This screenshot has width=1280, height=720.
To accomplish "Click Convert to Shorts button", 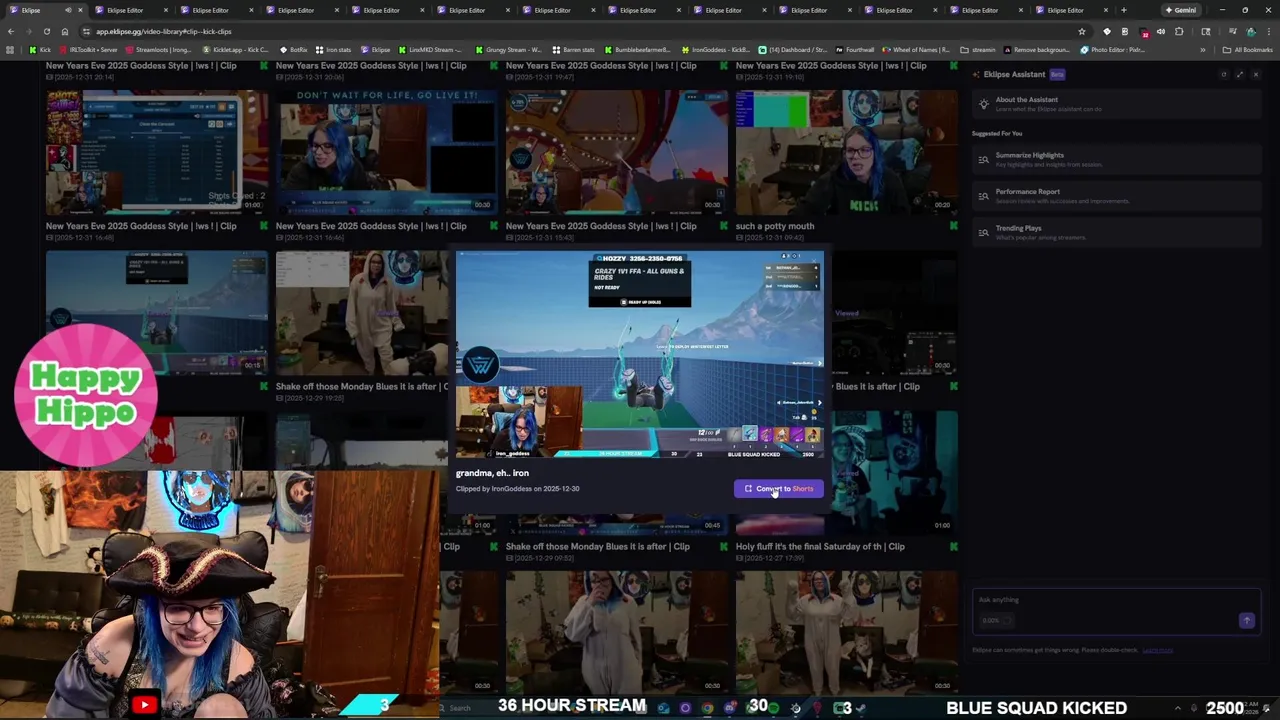I will [779, 489].
